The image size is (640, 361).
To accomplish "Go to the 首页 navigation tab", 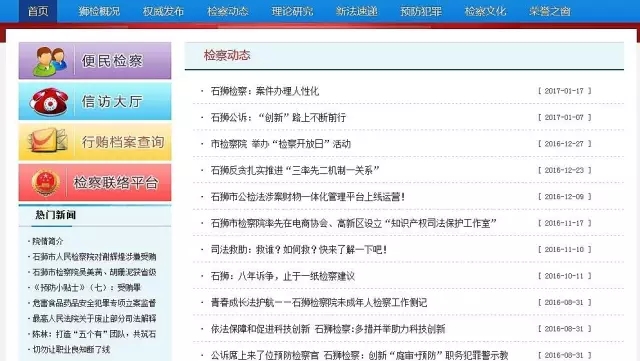I will click(38, 11).
